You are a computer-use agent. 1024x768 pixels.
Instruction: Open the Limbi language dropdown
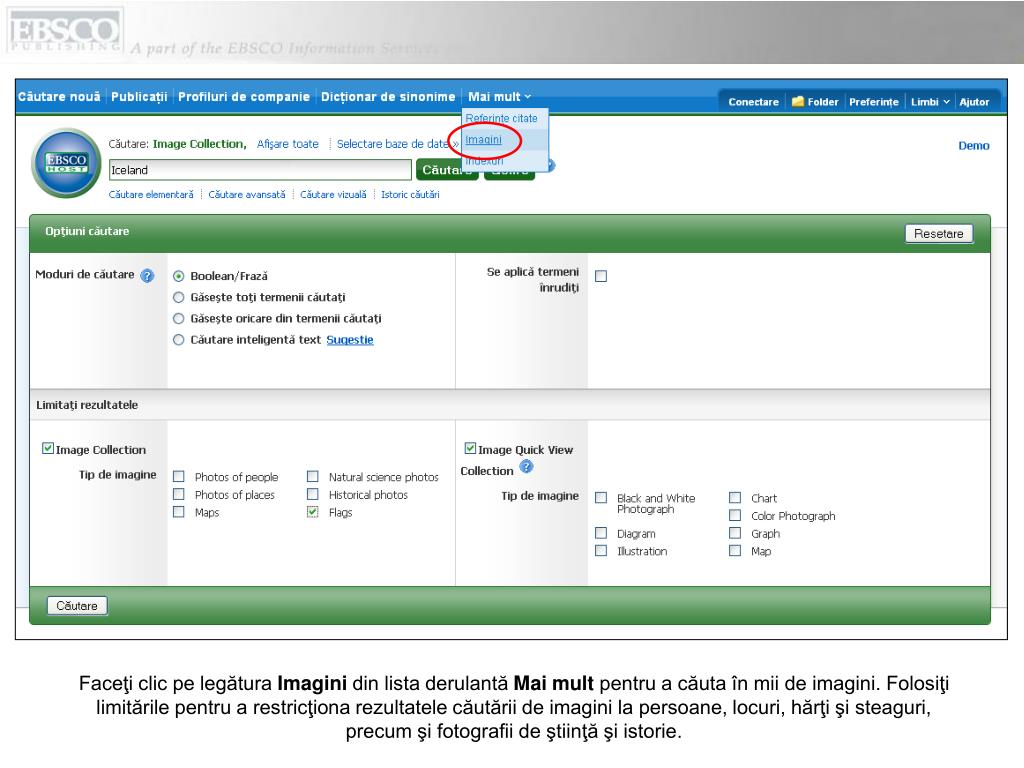pyautogui.click(x=929, y=102)
